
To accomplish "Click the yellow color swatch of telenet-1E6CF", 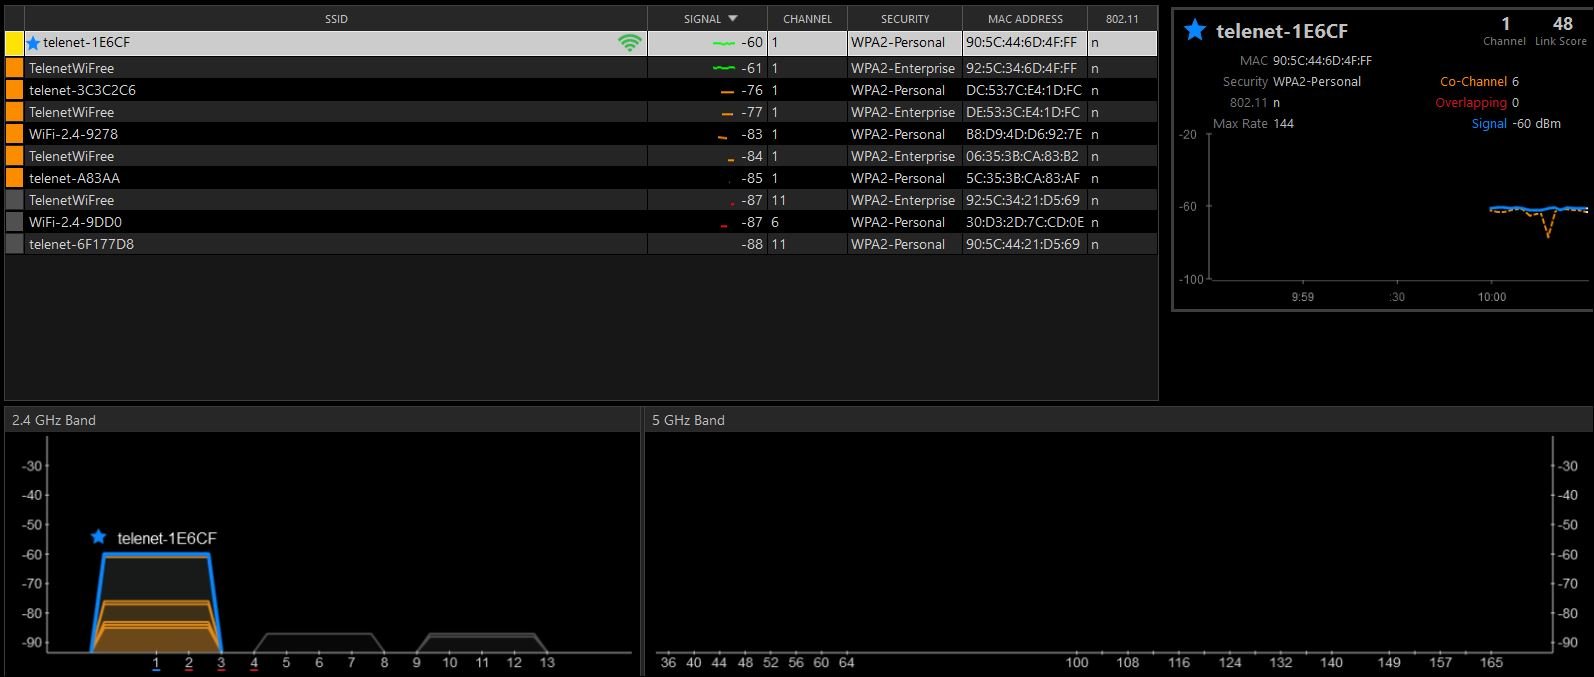I will tap(14, 43).
